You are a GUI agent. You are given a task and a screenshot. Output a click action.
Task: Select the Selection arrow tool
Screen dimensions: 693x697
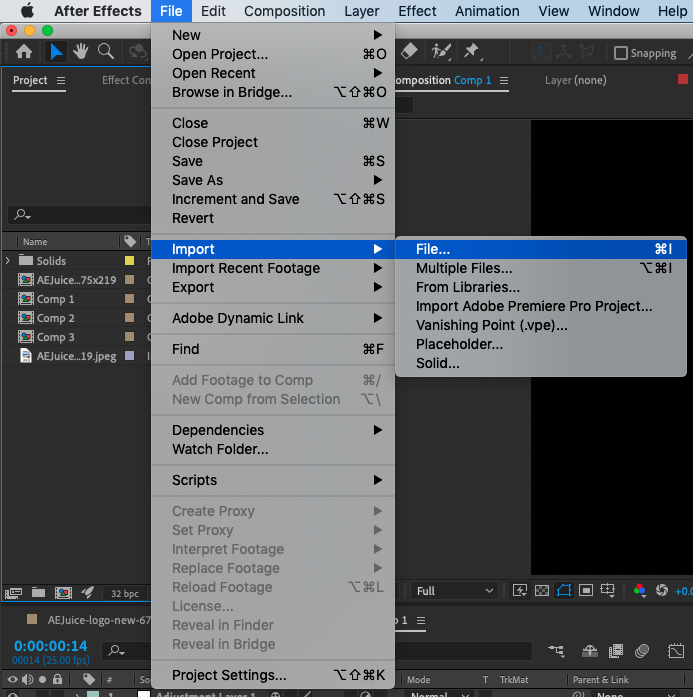56,52
